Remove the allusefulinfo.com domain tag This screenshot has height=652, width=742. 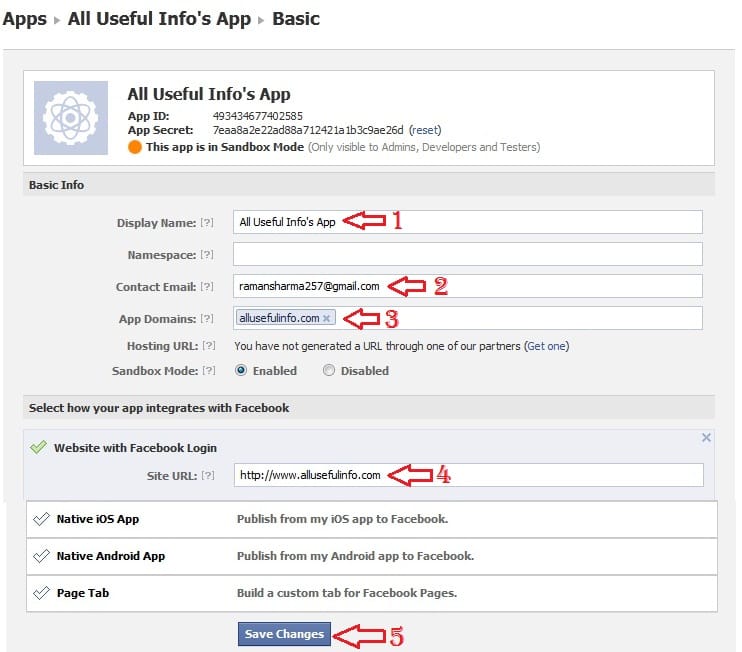coord(327,319)
